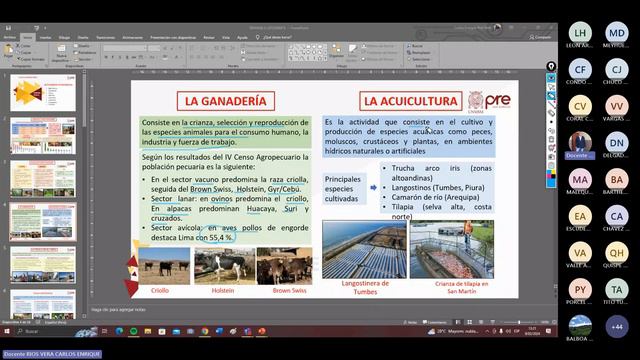Click the Buscar magnifier in Edición group

(409, 46)
